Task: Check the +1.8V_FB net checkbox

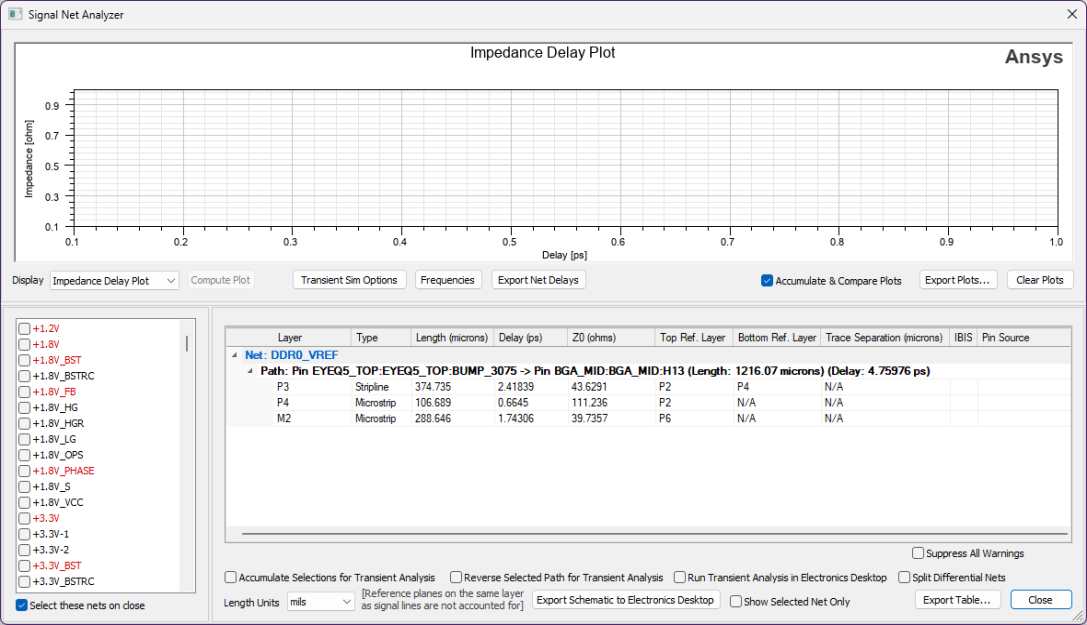Action: point(24,391)
